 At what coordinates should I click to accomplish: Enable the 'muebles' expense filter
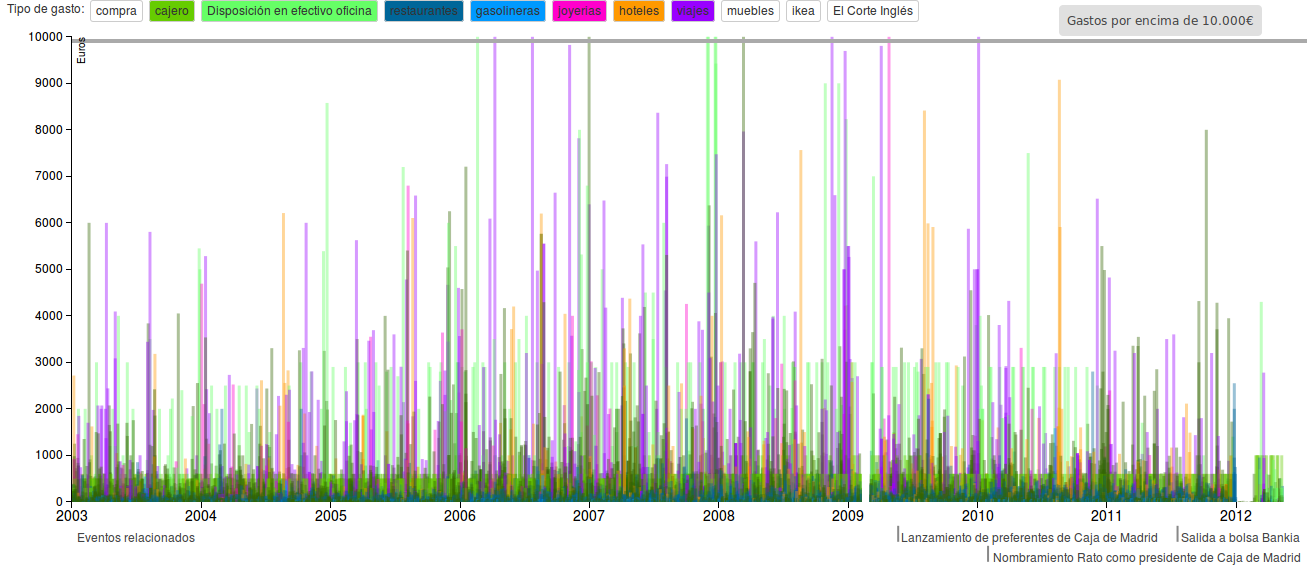750,12
